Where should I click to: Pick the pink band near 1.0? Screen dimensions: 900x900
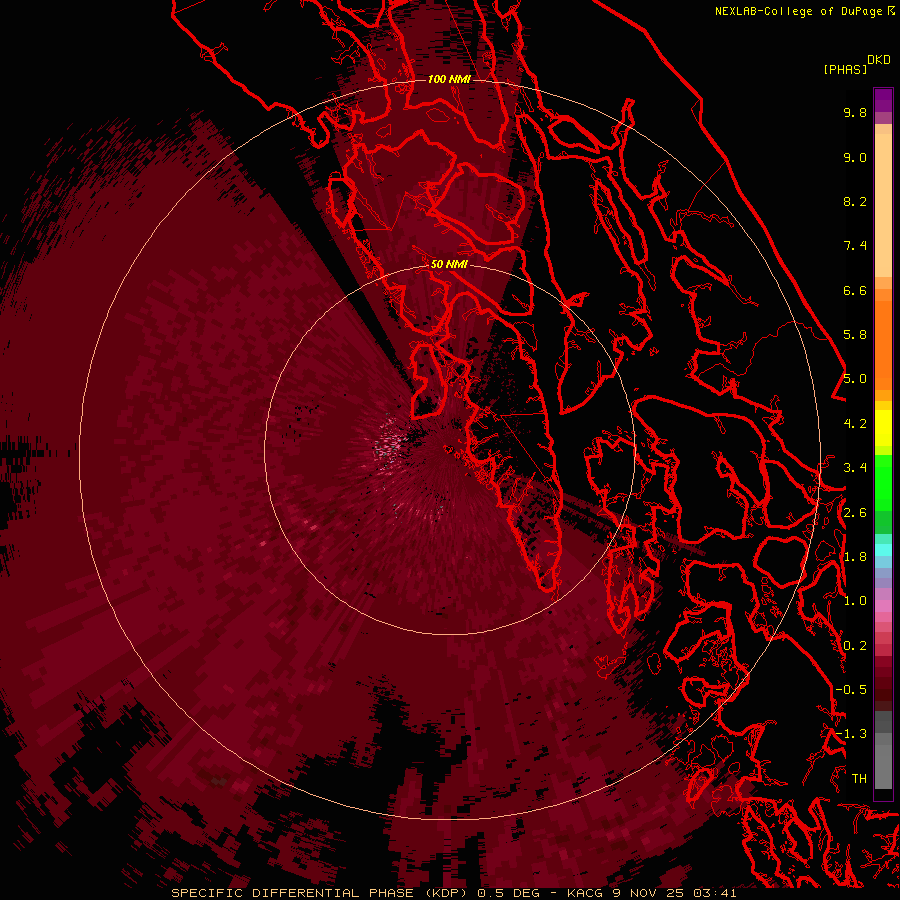pos(883,605)
